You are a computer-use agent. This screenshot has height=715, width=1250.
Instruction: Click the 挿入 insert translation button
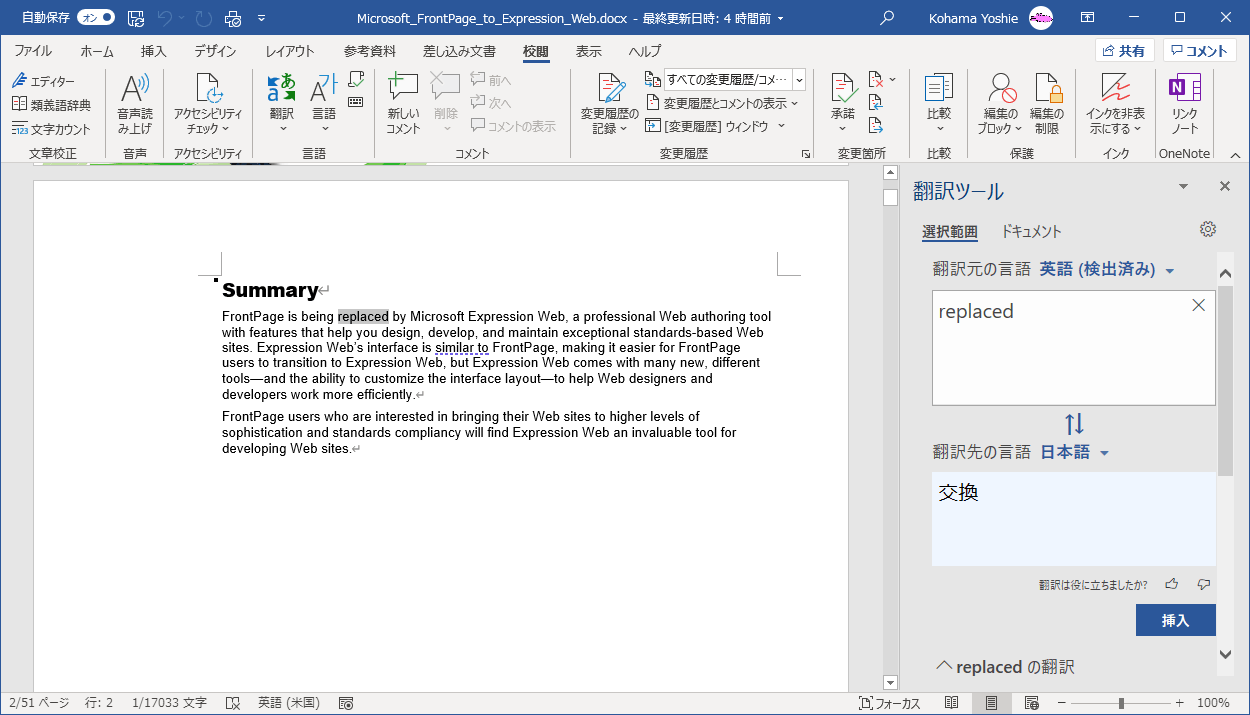click(x=1176, y=620)
